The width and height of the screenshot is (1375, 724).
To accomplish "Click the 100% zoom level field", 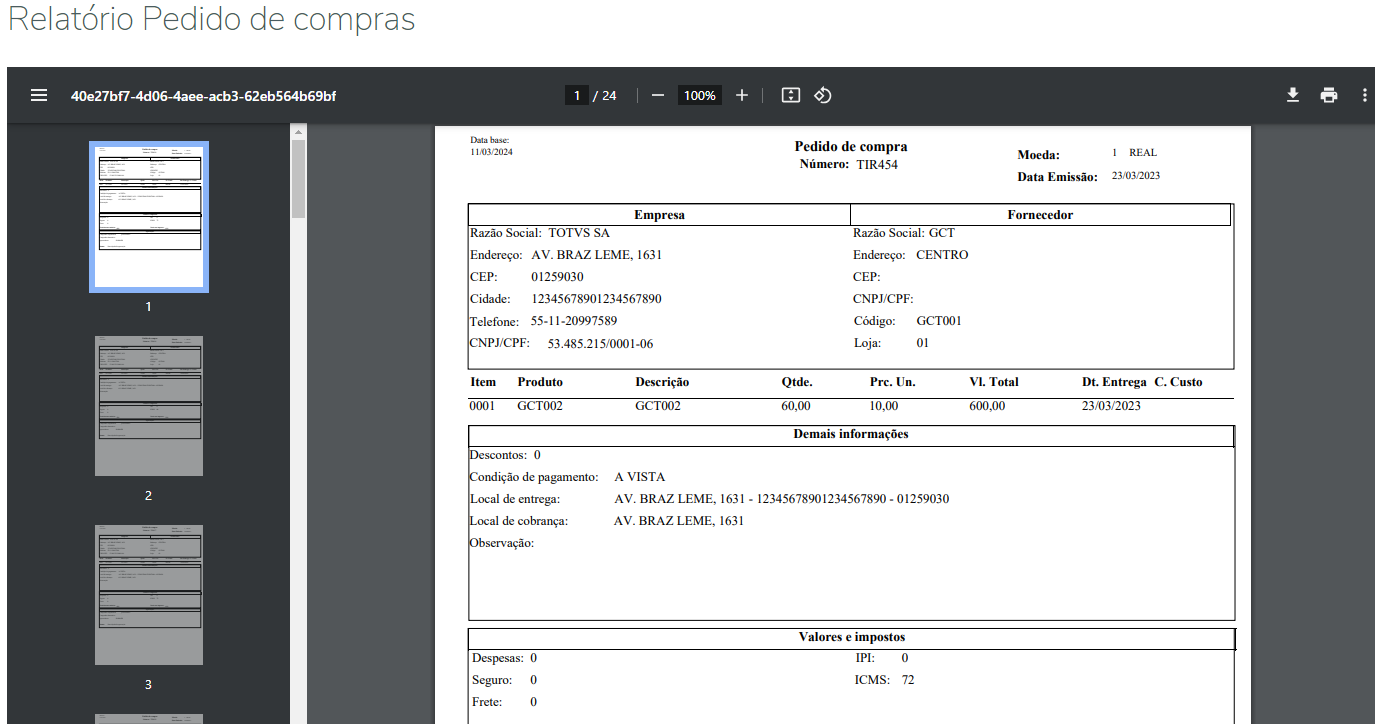I will tap(700, 96).
